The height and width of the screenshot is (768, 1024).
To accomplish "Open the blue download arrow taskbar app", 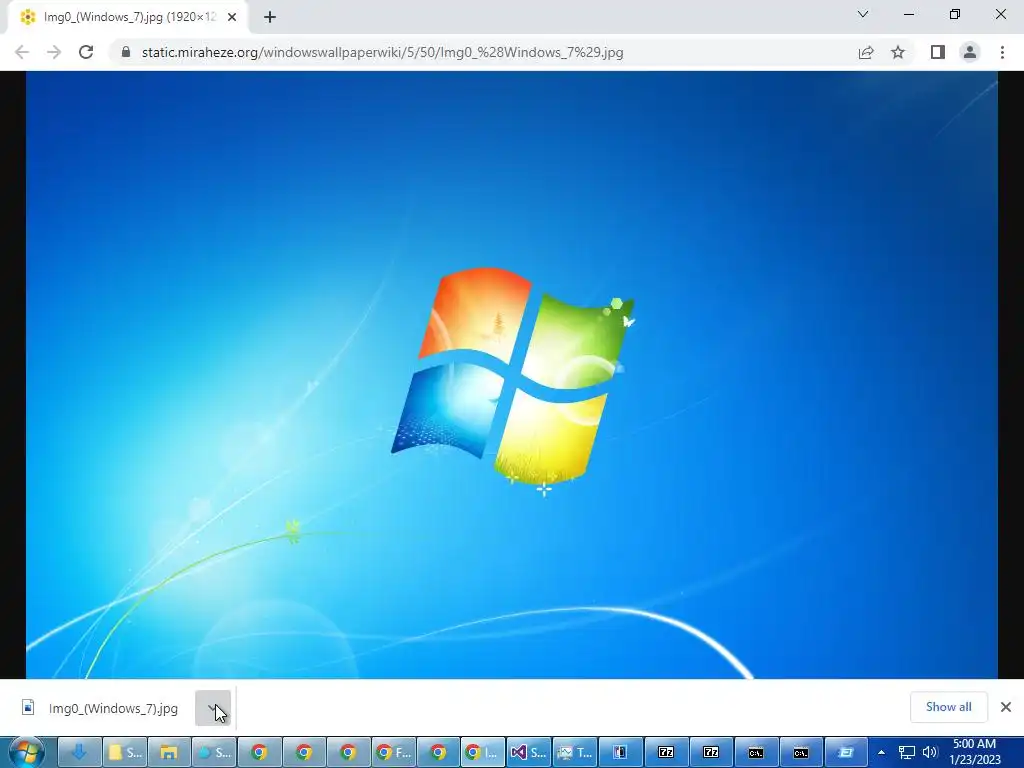I will coord(80,752).
